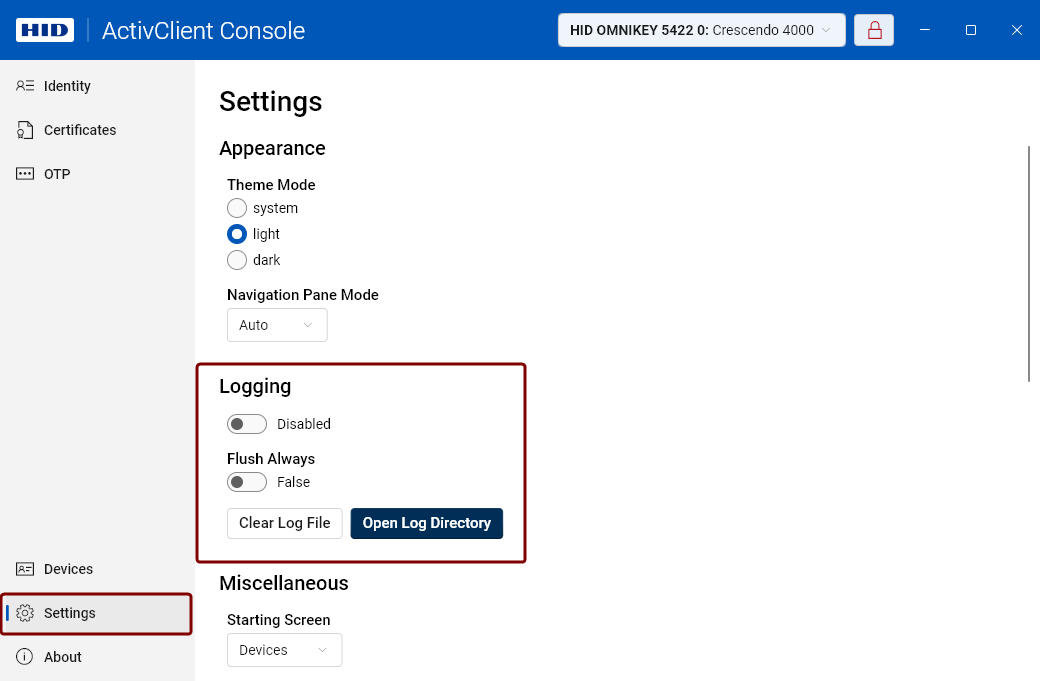Screen dimensions: 1040x681
Task: Click the About info icon
Action: [25, 657]
